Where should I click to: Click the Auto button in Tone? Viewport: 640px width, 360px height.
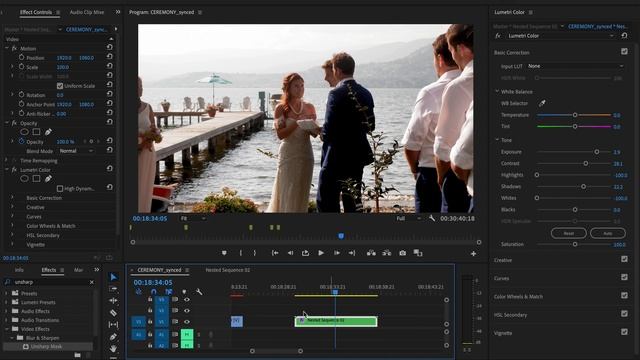click(608, 233)
